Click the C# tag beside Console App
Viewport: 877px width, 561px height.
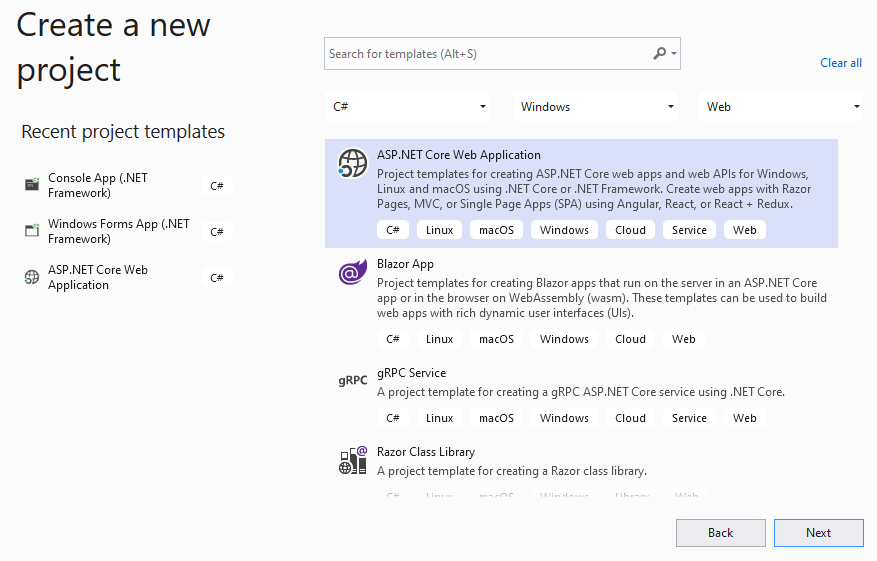(x=217, y=186)
